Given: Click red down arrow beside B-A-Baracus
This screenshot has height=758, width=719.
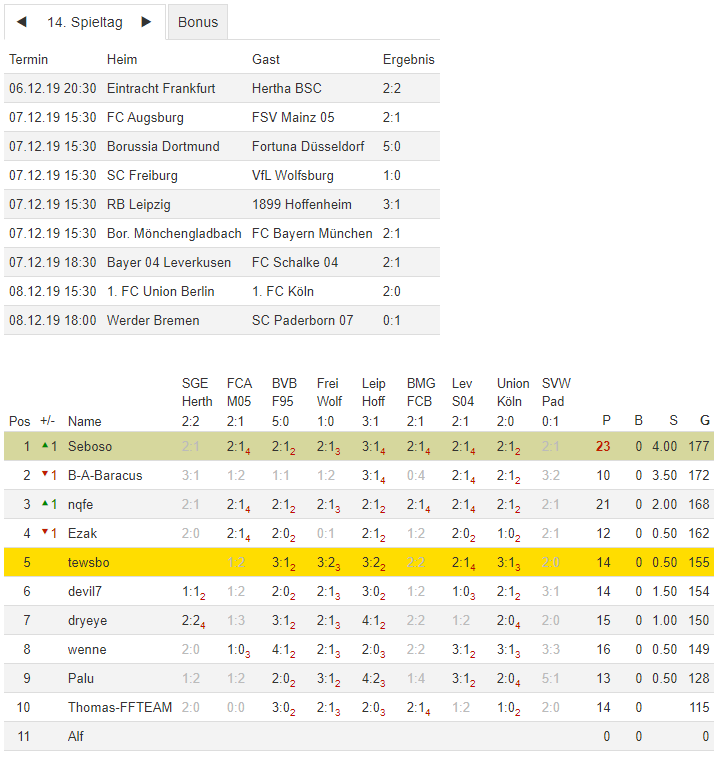Looking at the screenshot, I should tap(45, 474).
